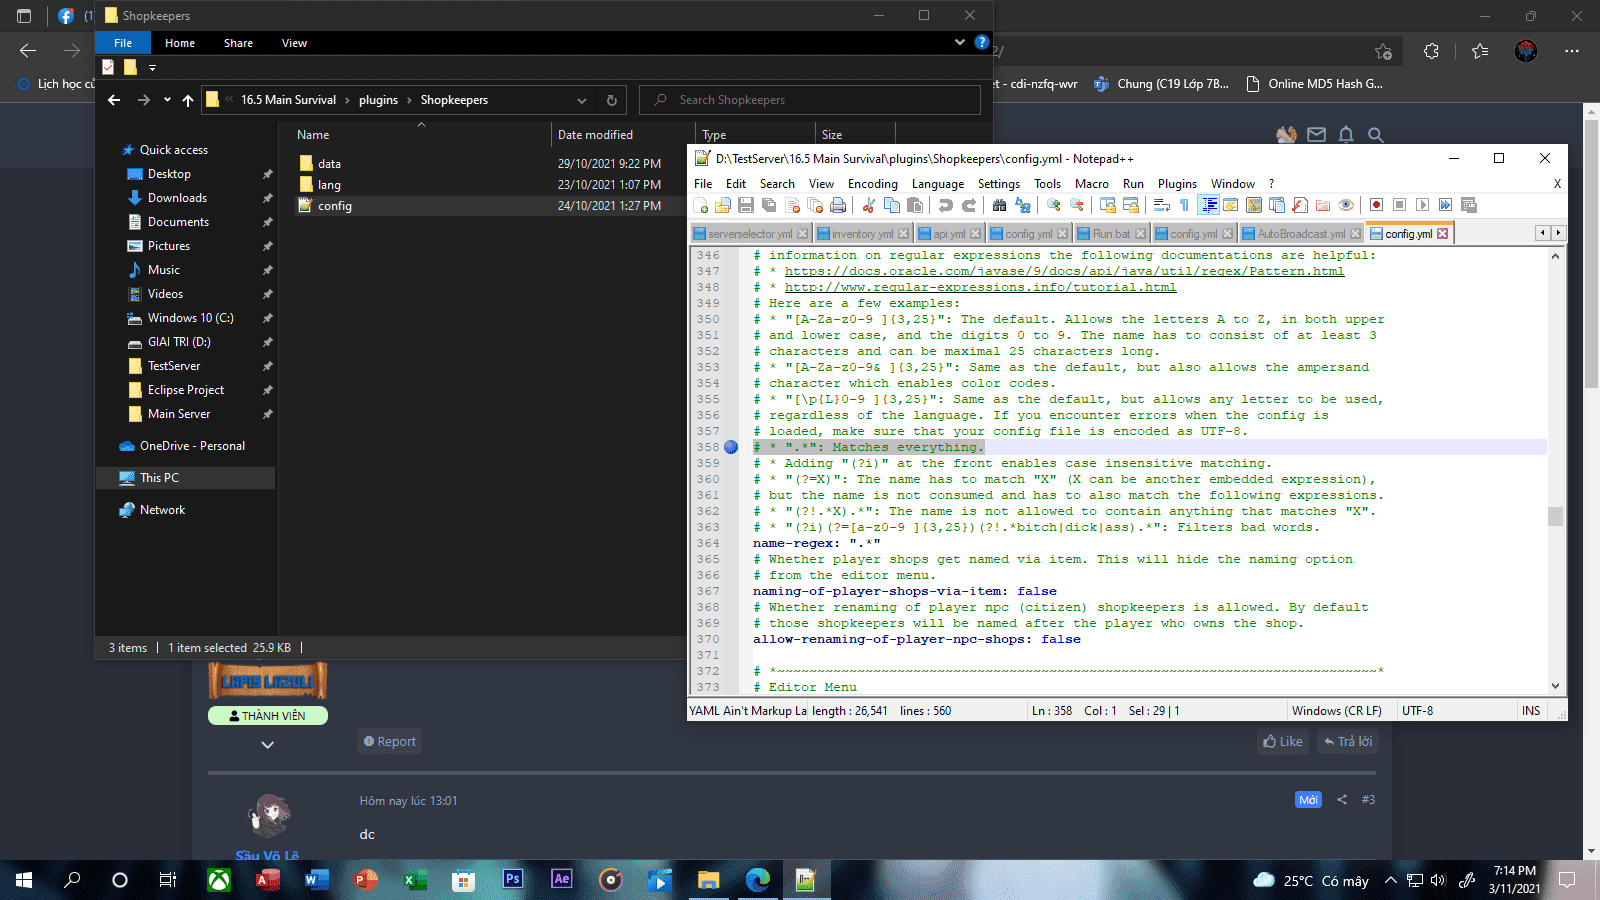1600x900 pixels.
Task: Start macro recording with the red record icon
Action: tap(1376, 205)
